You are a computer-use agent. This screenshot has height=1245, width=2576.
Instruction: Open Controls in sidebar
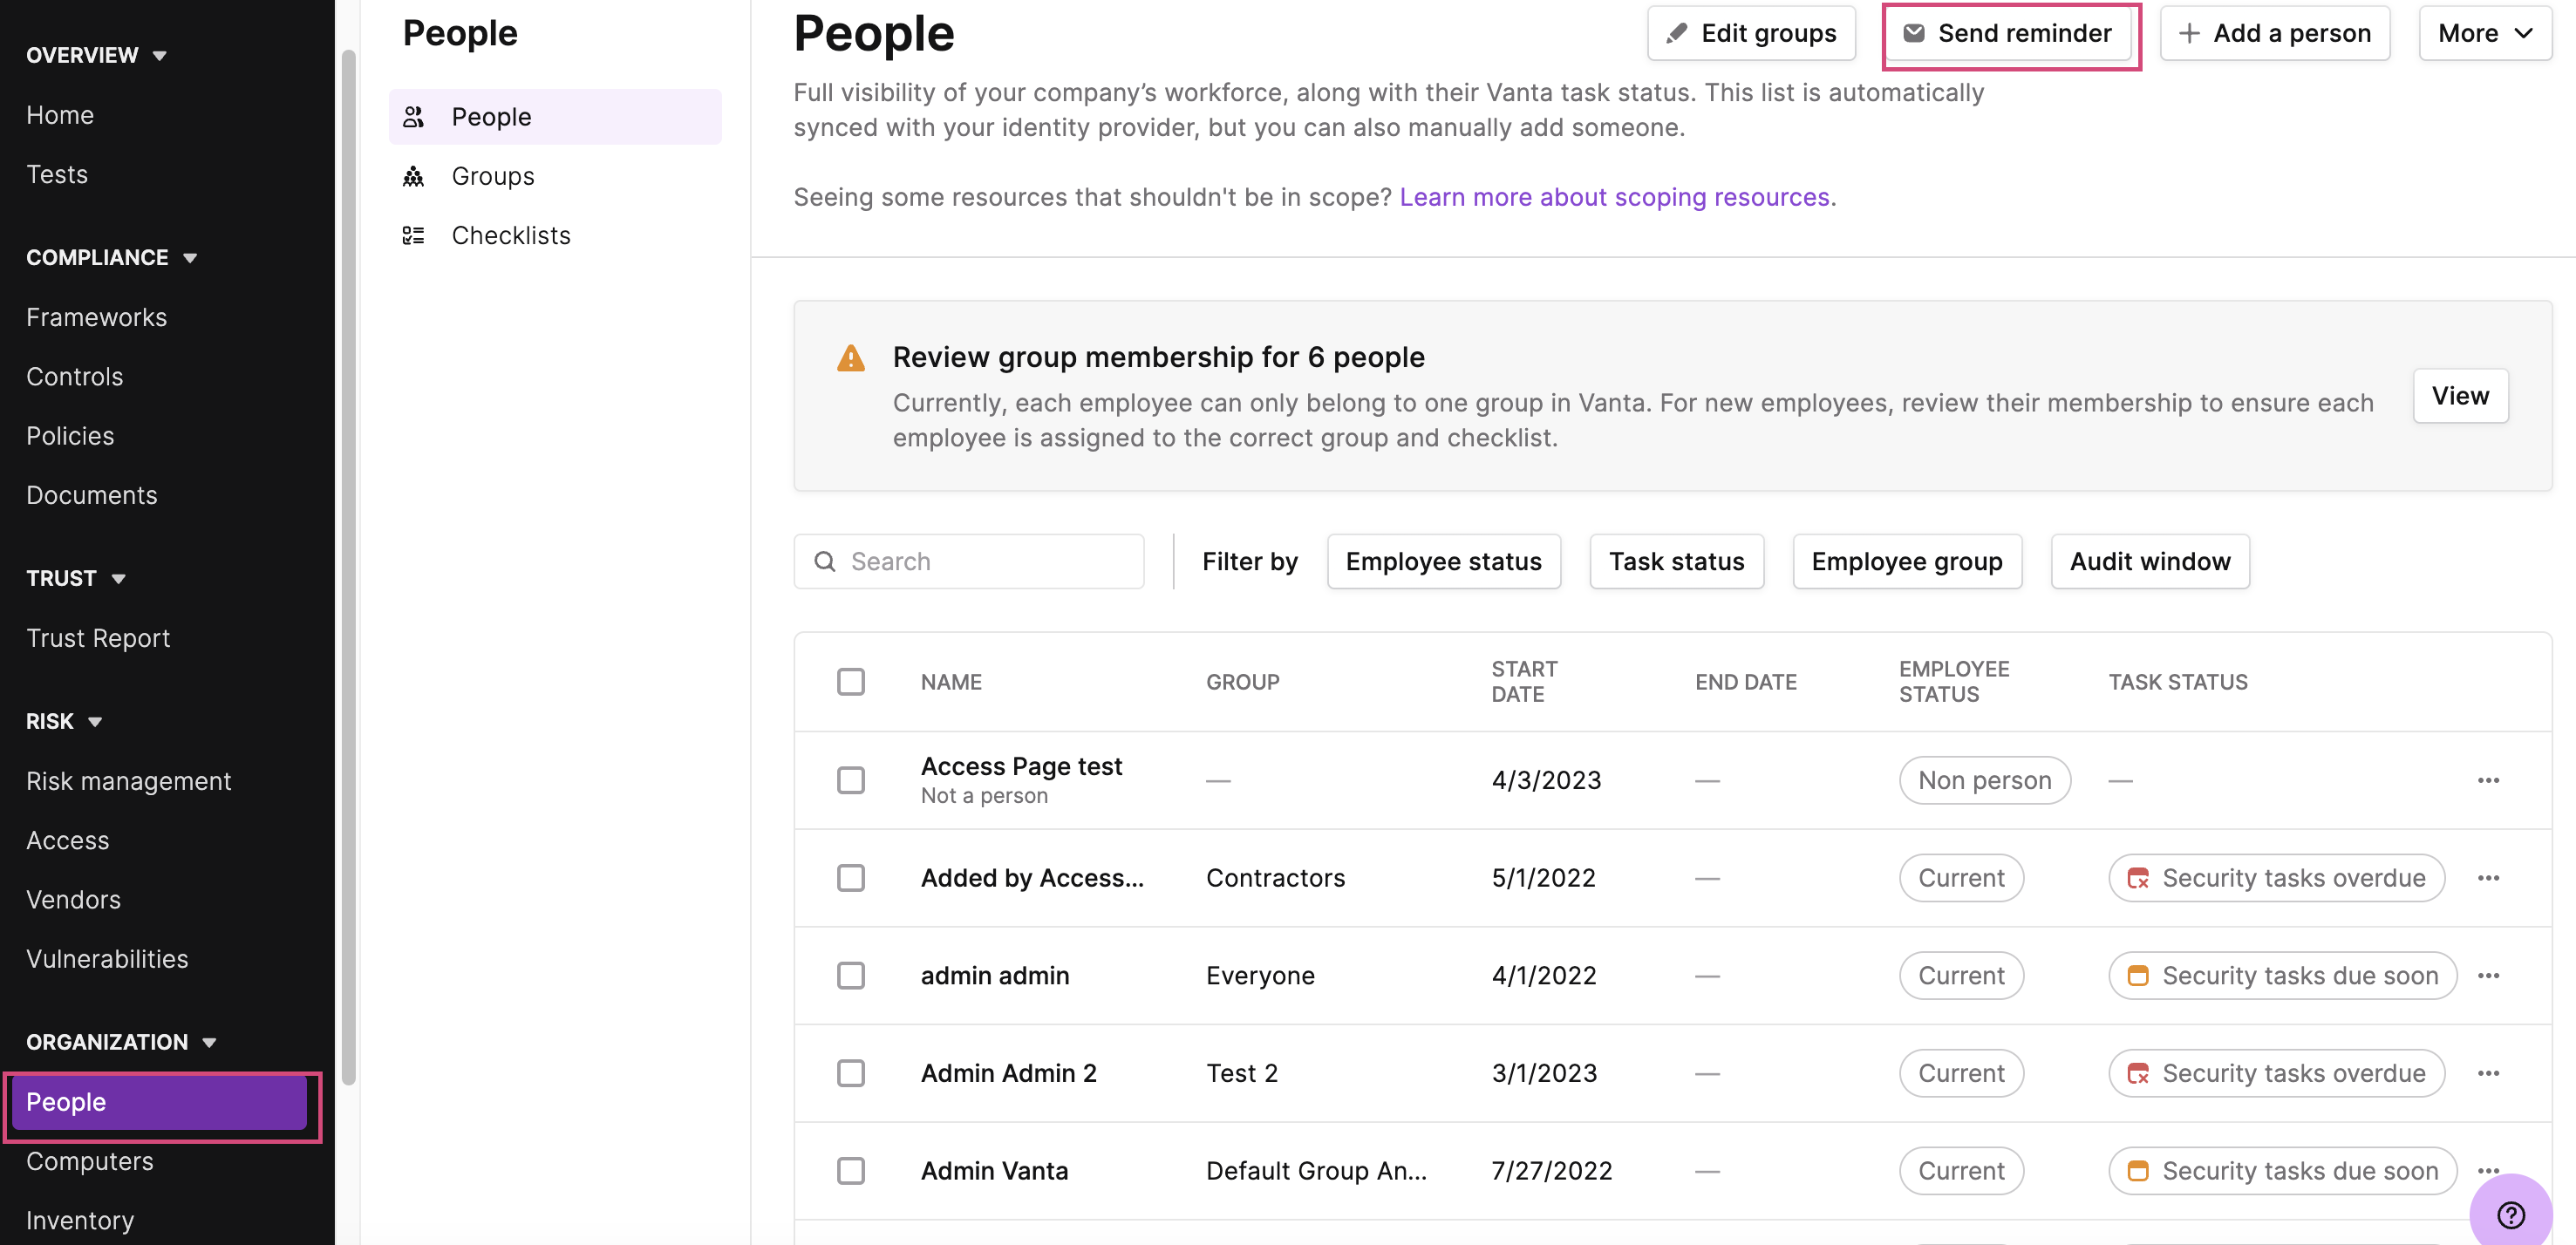tap(75, 377)
